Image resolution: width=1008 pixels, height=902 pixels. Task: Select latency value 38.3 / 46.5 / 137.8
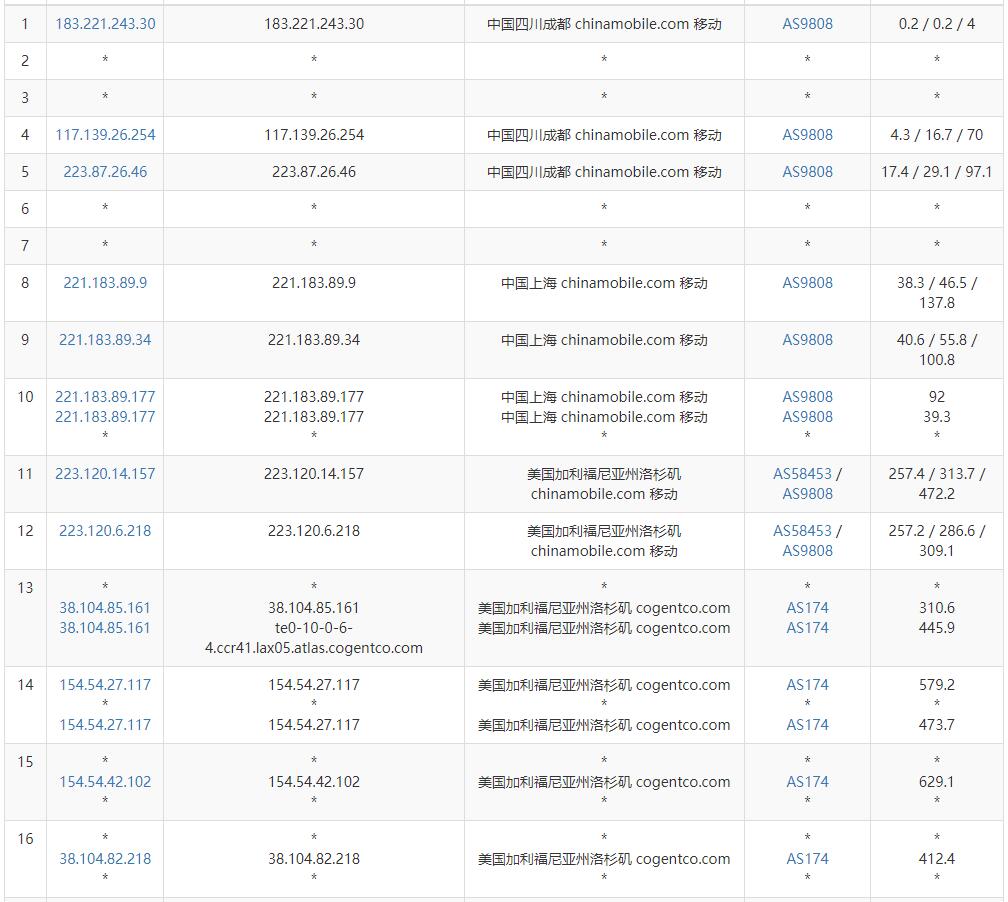pyautogui.click(x=937, y=293)
